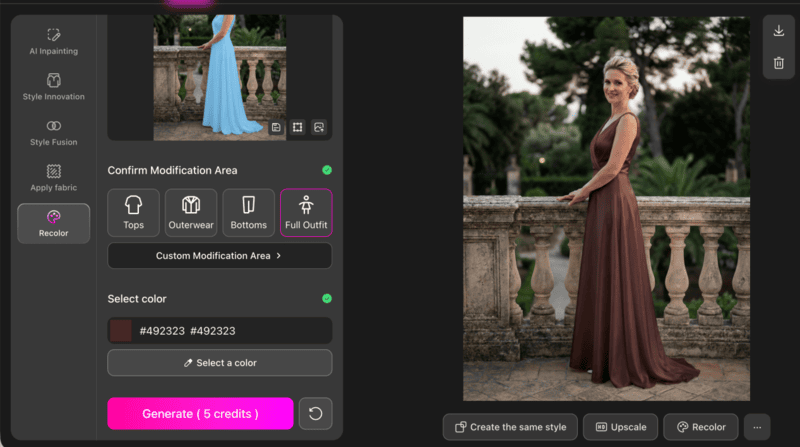Image resolution: width=800 pixels, height=447 pixels.
Task: Open the Apply fabric tool
Action: (54, 178)
